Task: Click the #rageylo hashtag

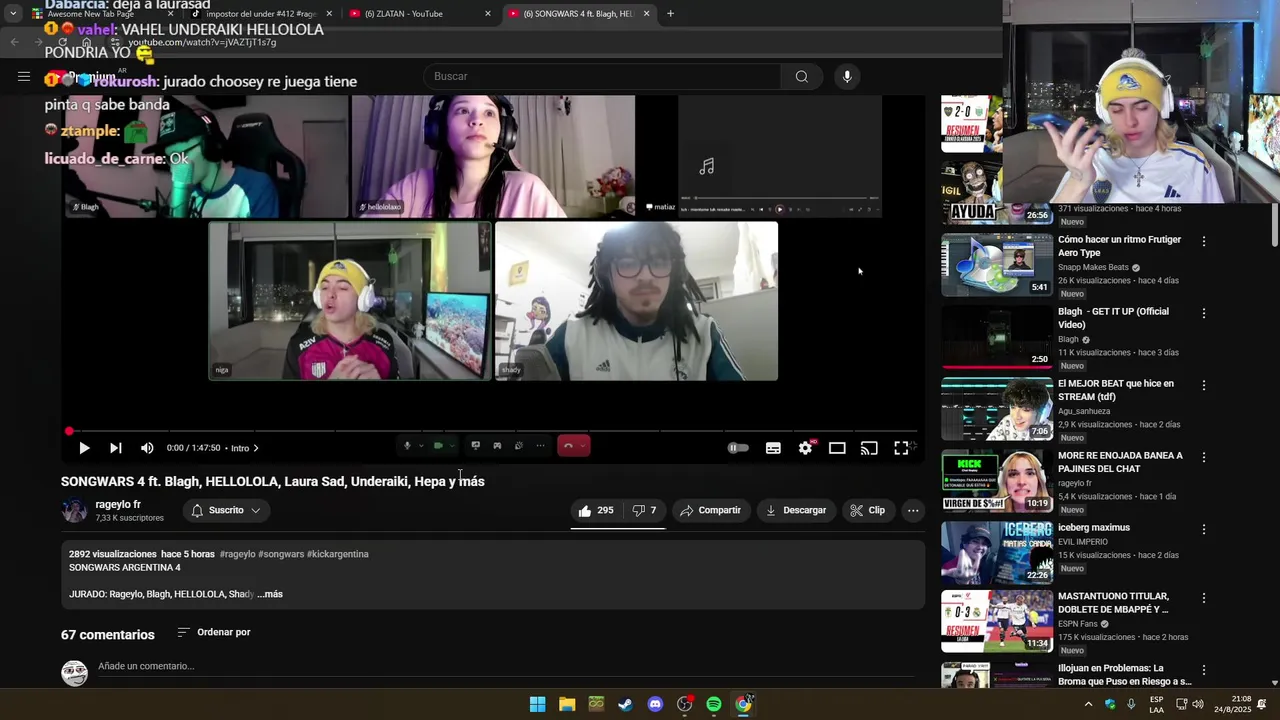Action: coord(237,554)
